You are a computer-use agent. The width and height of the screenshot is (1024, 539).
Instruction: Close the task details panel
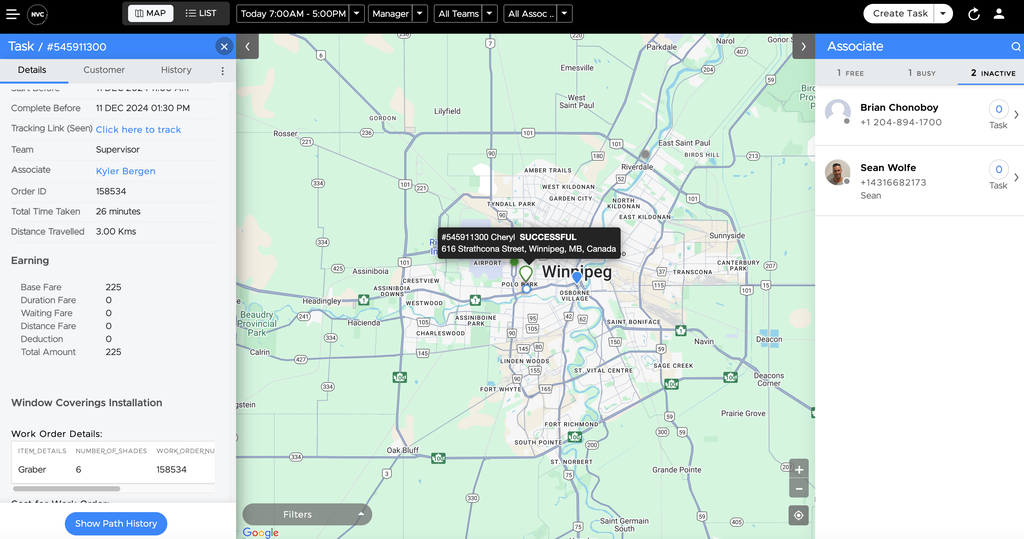pos(224,47)
